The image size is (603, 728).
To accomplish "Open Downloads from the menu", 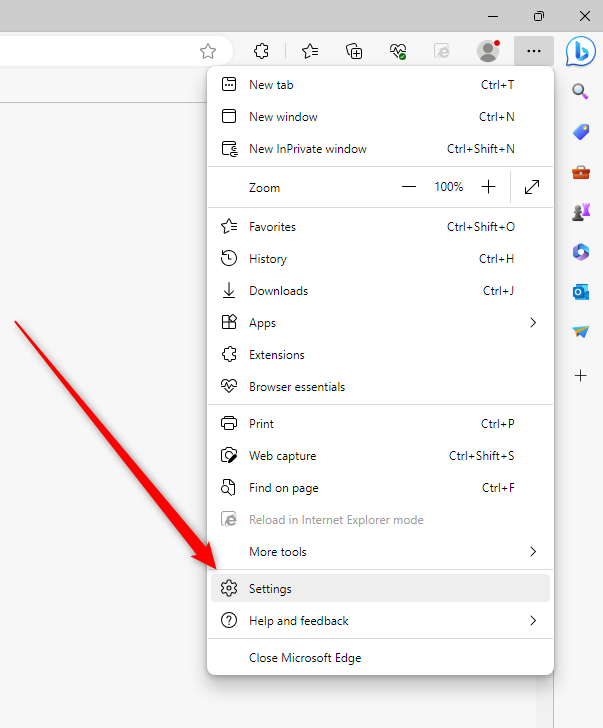I will 380,291.
